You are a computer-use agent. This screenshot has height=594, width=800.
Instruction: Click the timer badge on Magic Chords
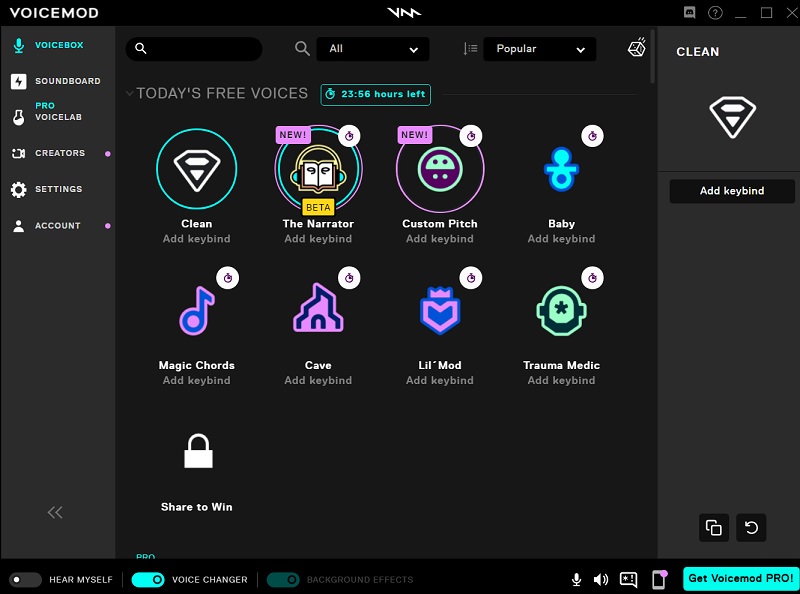[228, 278]
